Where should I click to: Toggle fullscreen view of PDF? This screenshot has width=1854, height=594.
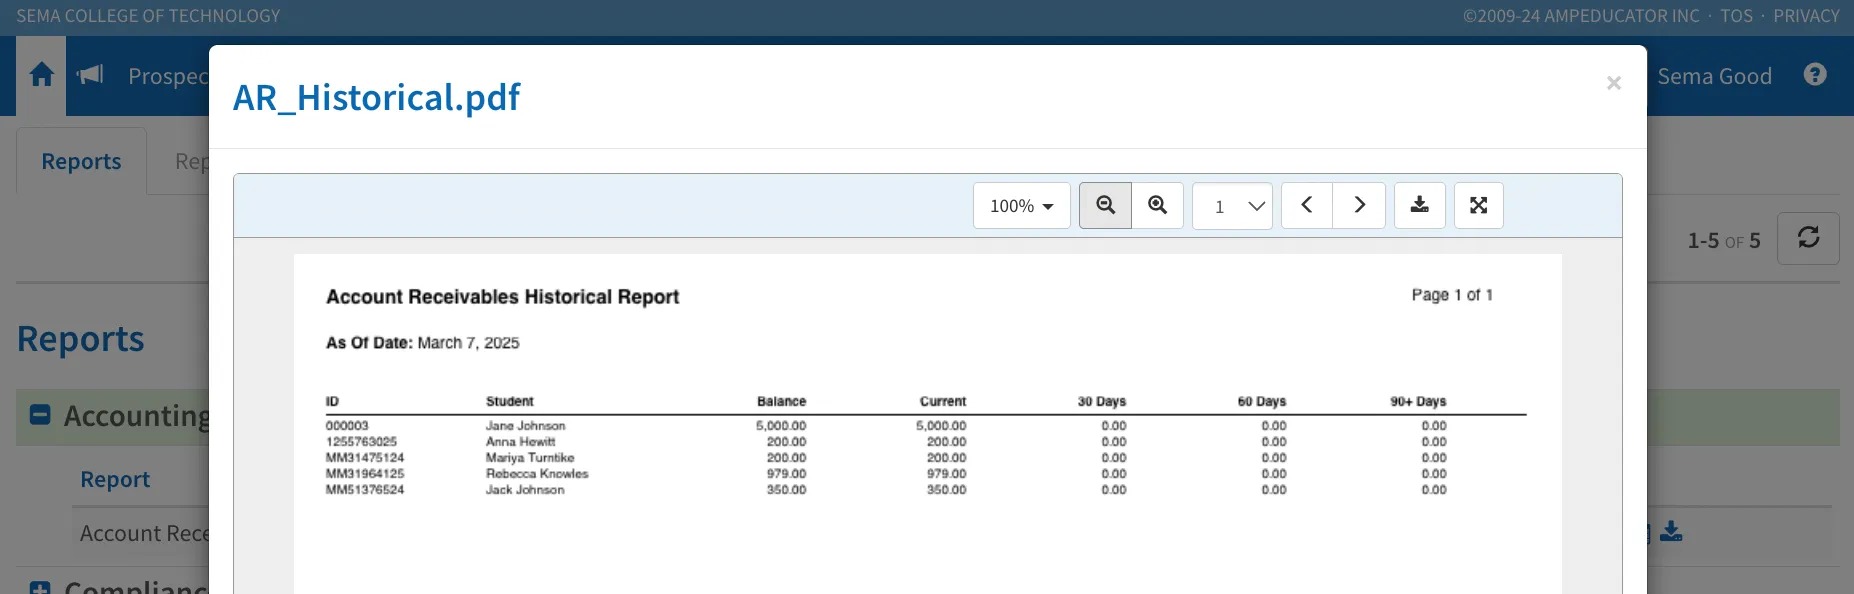point(1479,205)
